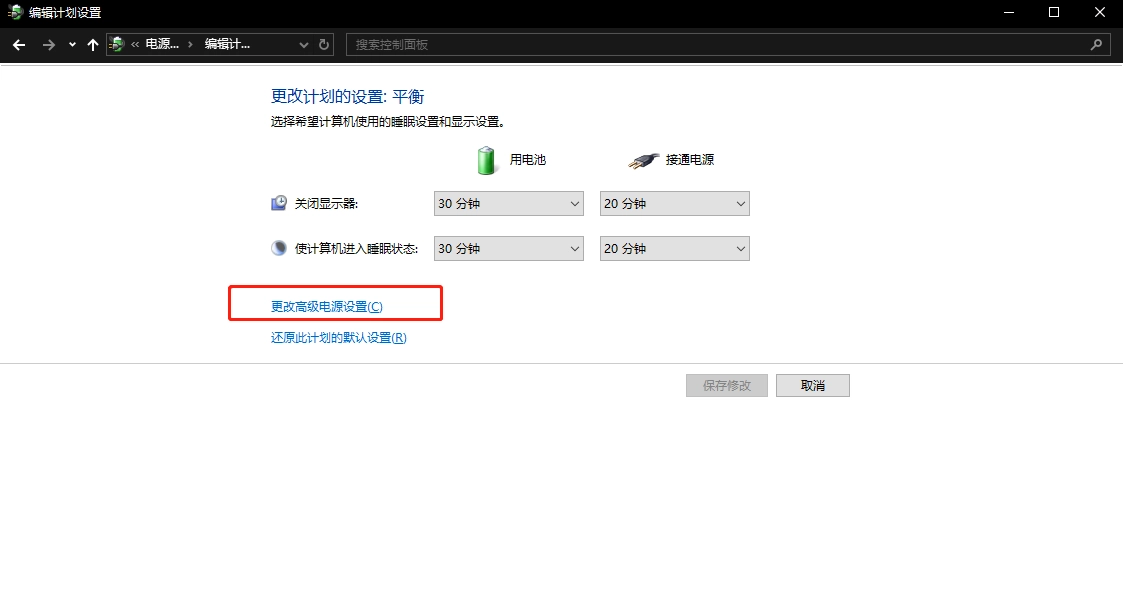Expand the address bar history chevron
The height and width of the screenshot is (607, 1123).
305,45
